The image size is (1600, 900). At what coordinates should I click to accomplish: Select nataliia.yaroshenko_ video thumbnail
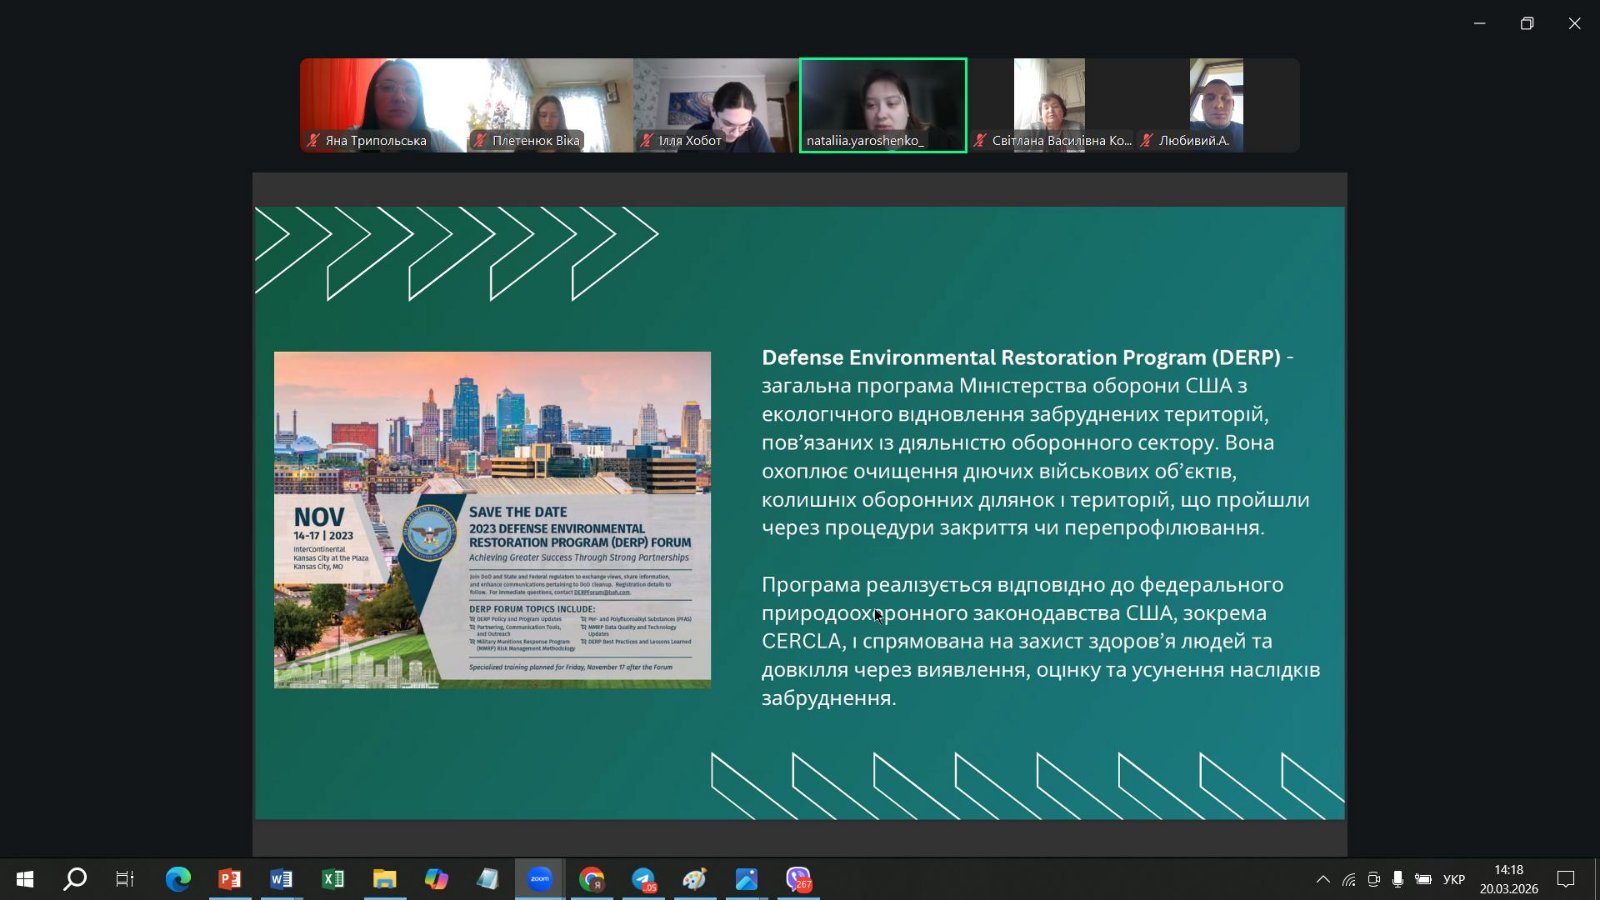click(x=883, y=105)
